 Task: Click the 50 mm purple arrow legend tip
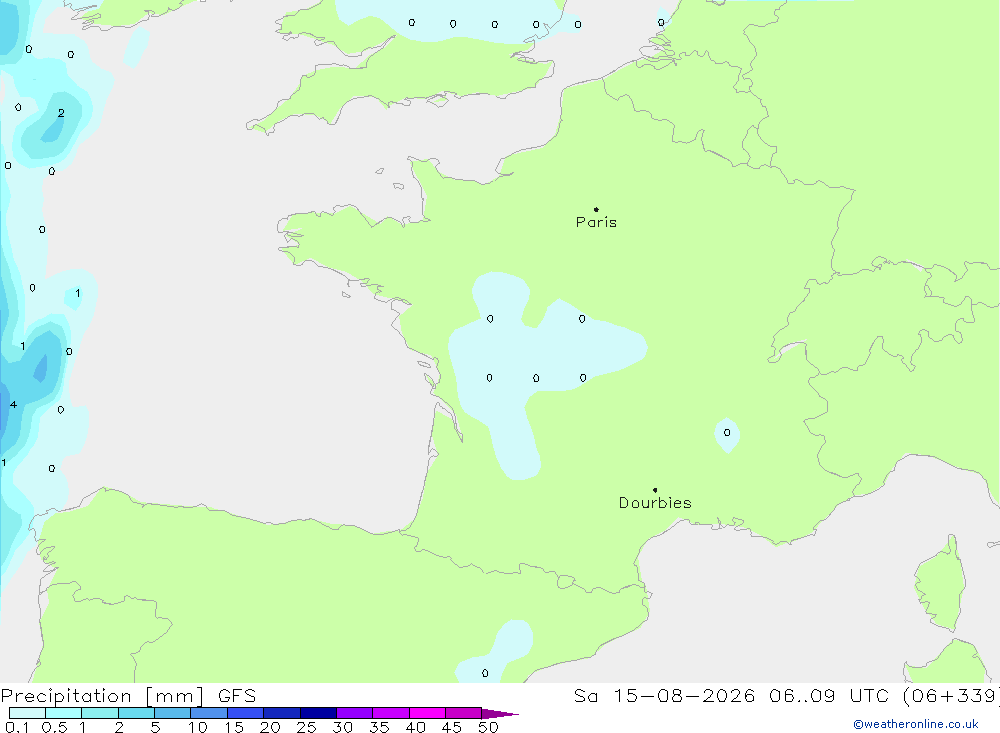click(x=500, y=713)
